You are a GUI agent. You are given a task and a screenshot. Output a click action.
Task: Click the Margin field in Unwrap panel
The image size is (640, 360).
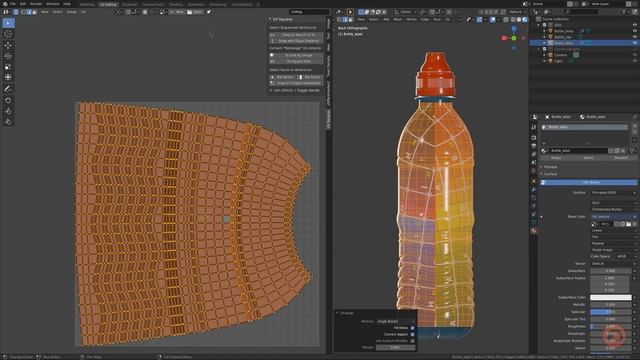coord(395,347)
